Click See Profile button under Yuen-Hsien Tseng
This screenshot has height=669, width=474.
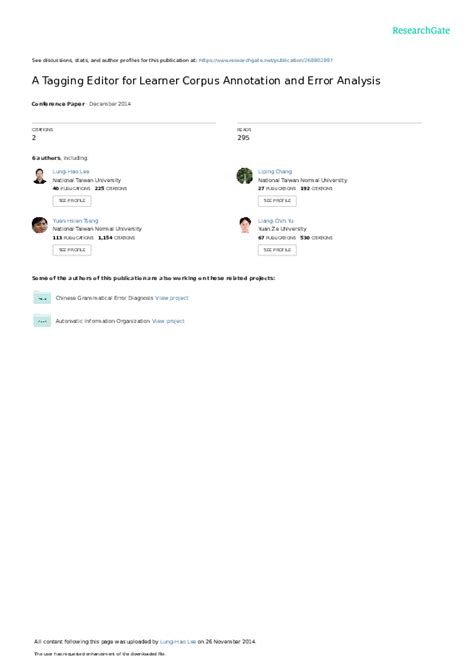click(x=72, y=250)
